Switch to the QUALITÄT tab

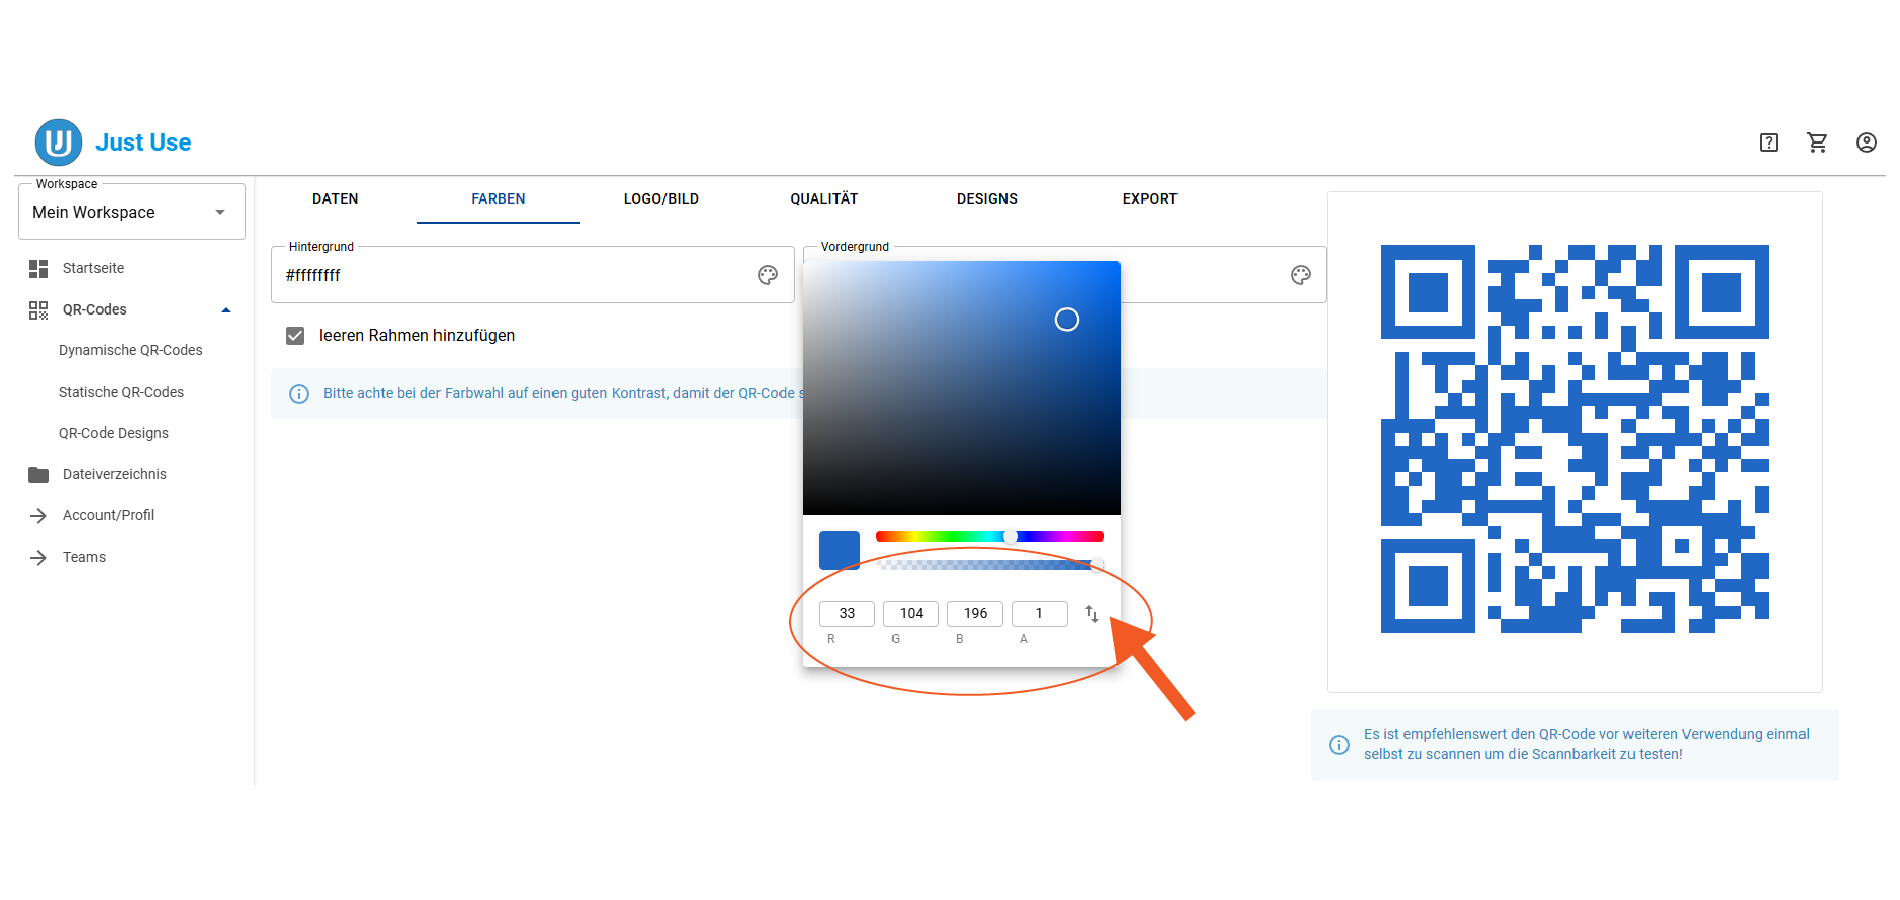pyautogui.click(x=824, y=199)
